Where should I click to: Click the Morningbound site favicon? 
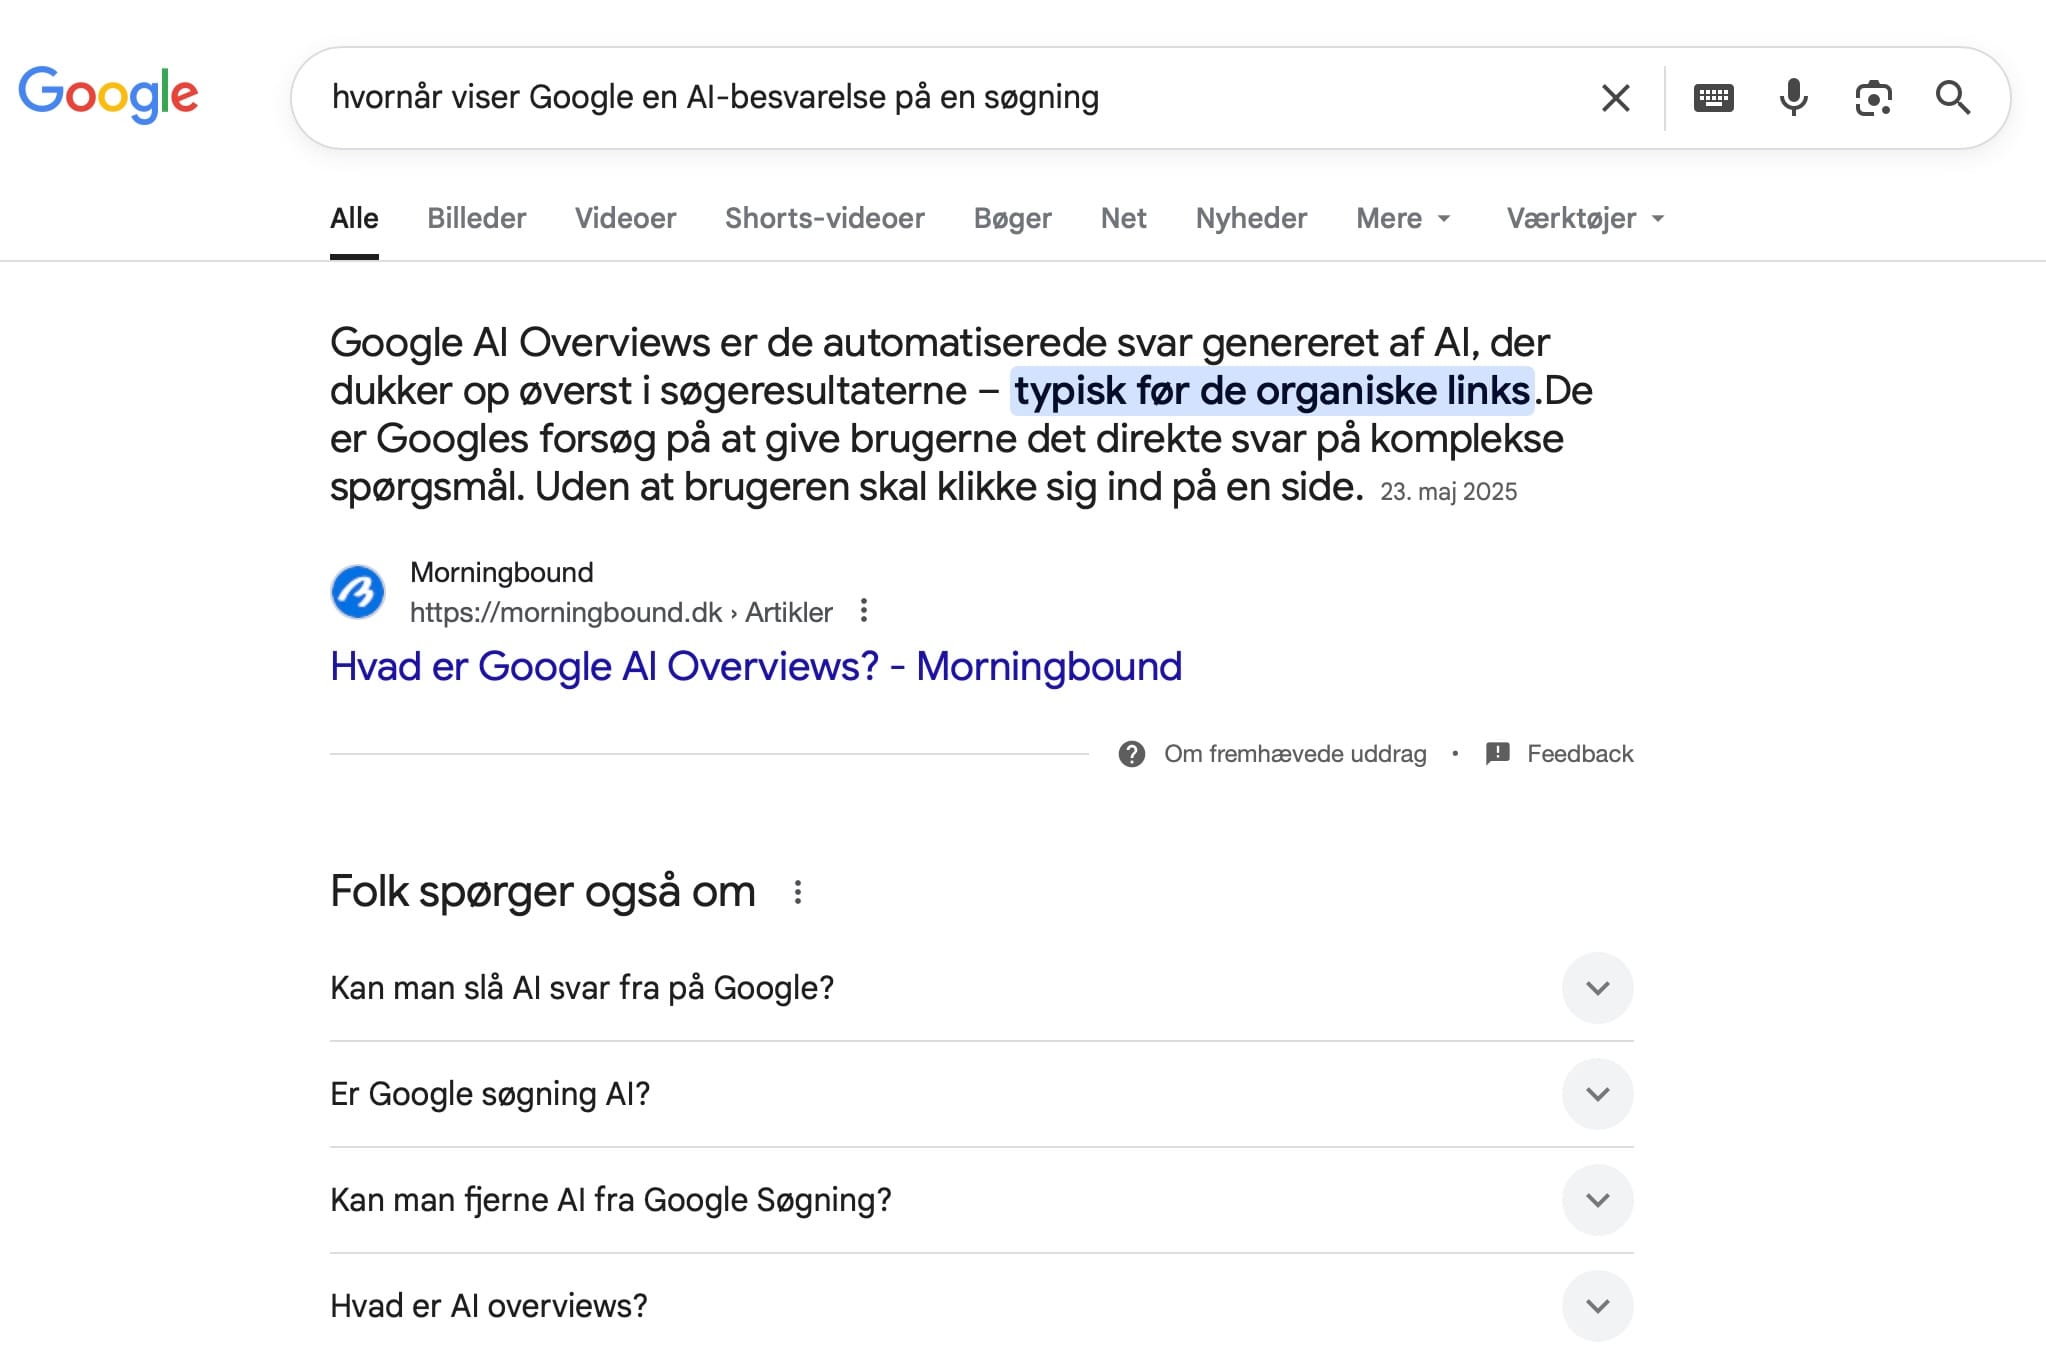pos(358,592)
